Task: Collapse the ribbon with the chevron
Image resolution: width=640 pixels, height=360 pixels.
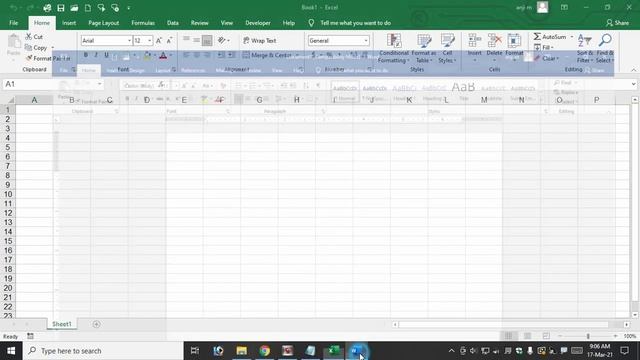Action: 633,70
